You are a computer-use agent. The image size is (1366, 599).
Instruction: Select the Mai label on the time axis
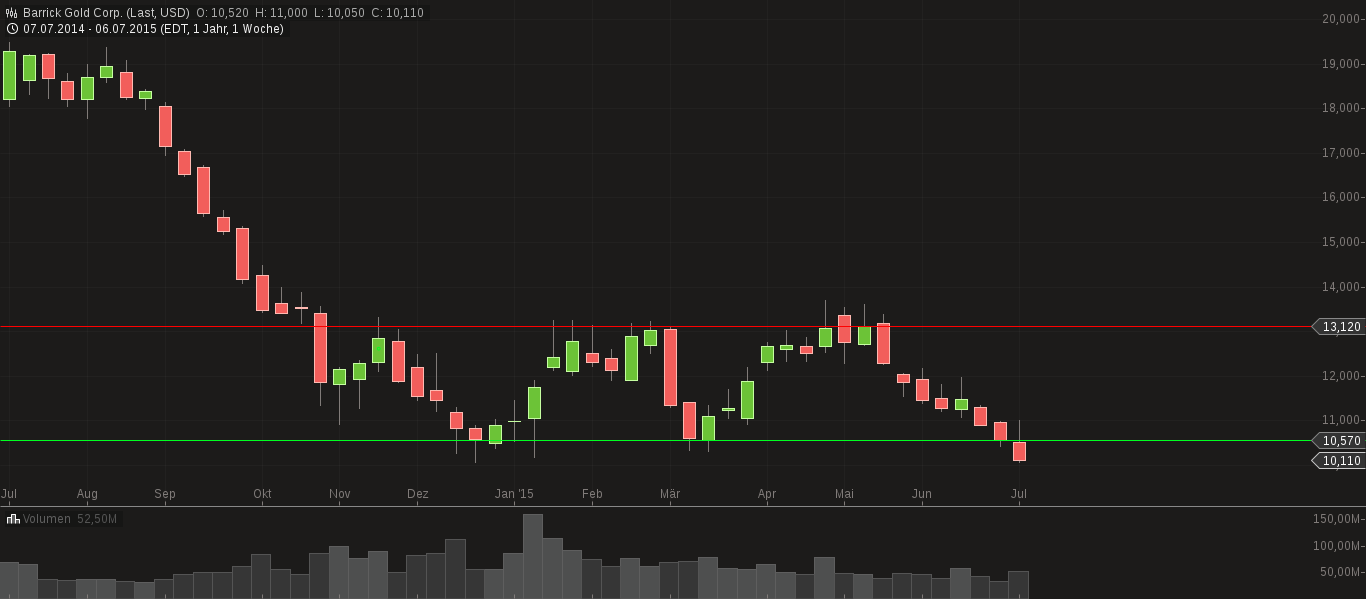pos(844,493)
